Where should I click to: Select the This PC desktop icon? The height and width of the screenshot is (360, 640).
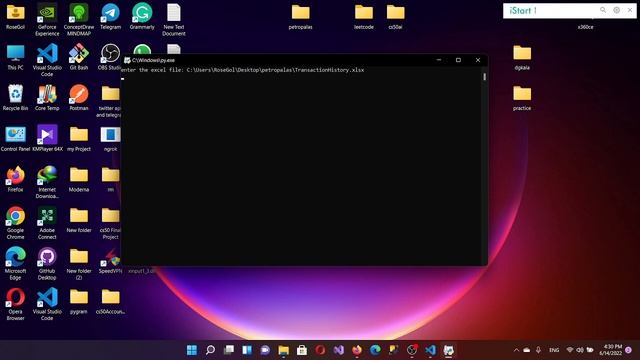16,57
